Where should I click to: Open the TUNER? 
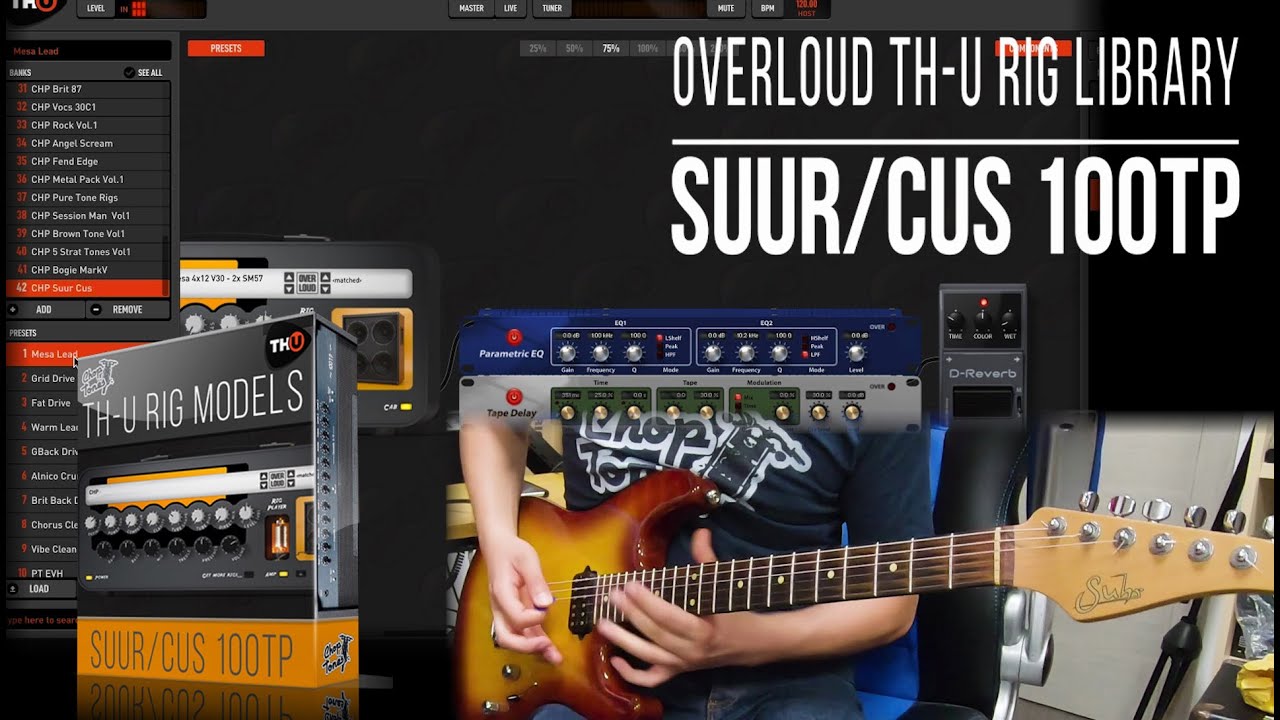[x=551, y=8]
